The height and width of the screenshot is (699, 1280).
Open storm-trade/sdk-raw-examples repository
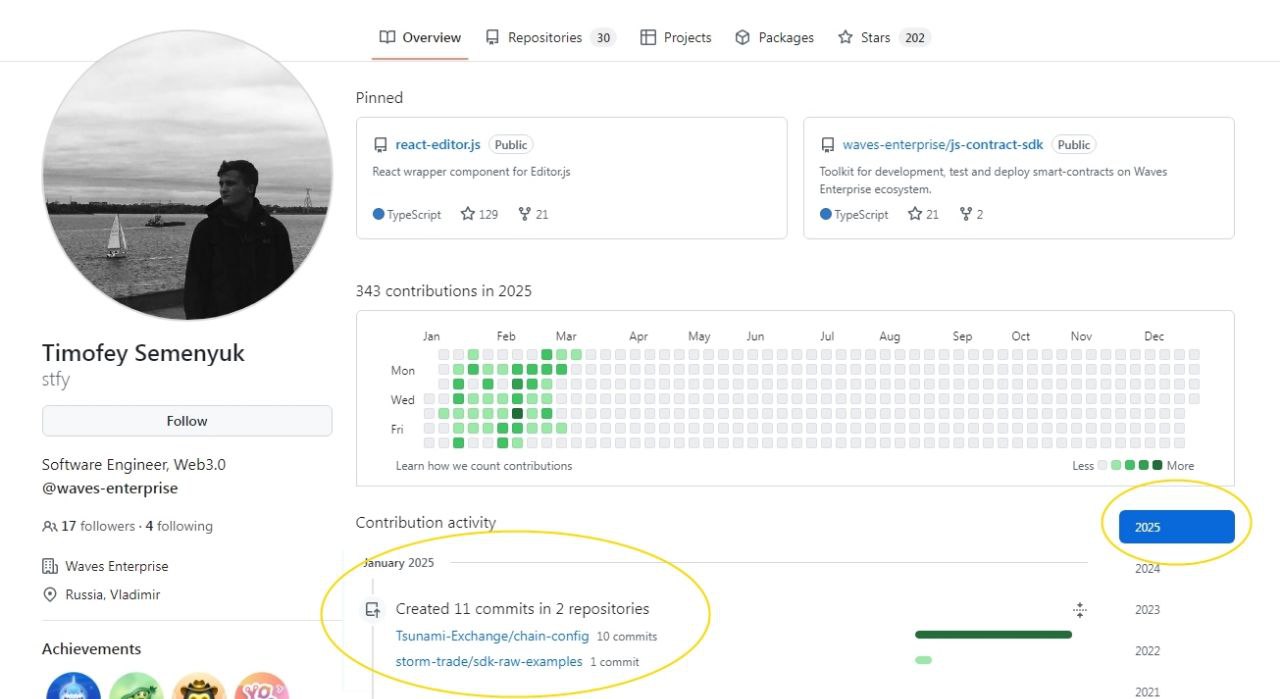[x=489, y=661]
